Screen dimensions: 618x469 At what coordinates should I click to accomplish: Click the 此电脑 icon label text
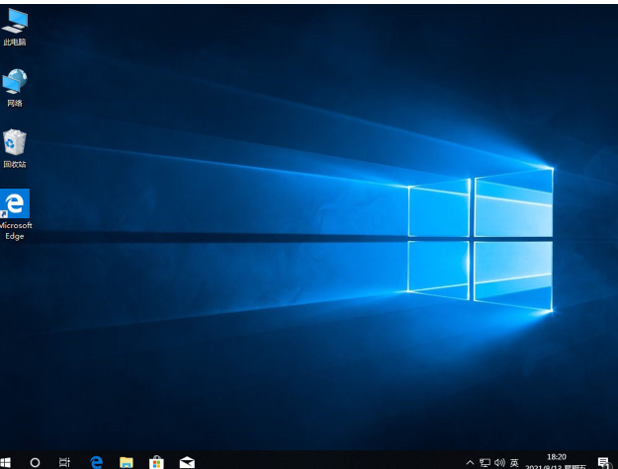[x=15, y=42]
